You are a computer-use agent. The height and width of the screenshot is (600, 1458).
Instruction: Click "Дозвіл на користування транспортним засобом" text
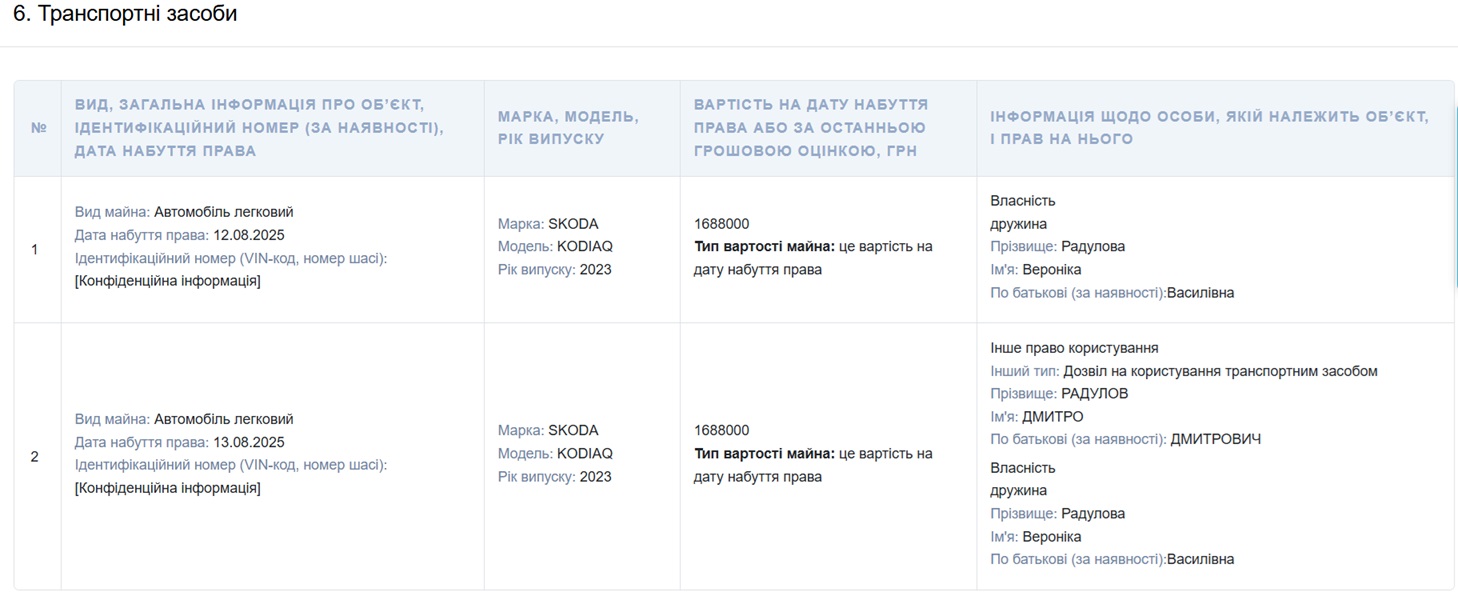coord(1220,371)
